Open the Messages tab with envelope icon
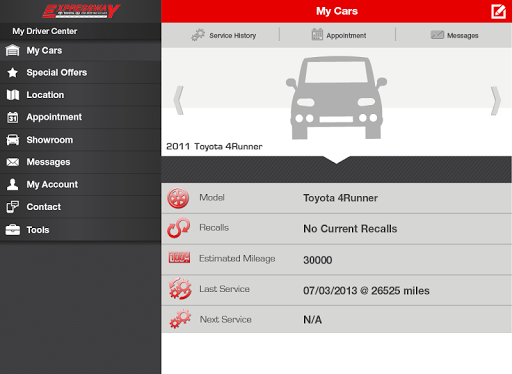 coord(454,35)
